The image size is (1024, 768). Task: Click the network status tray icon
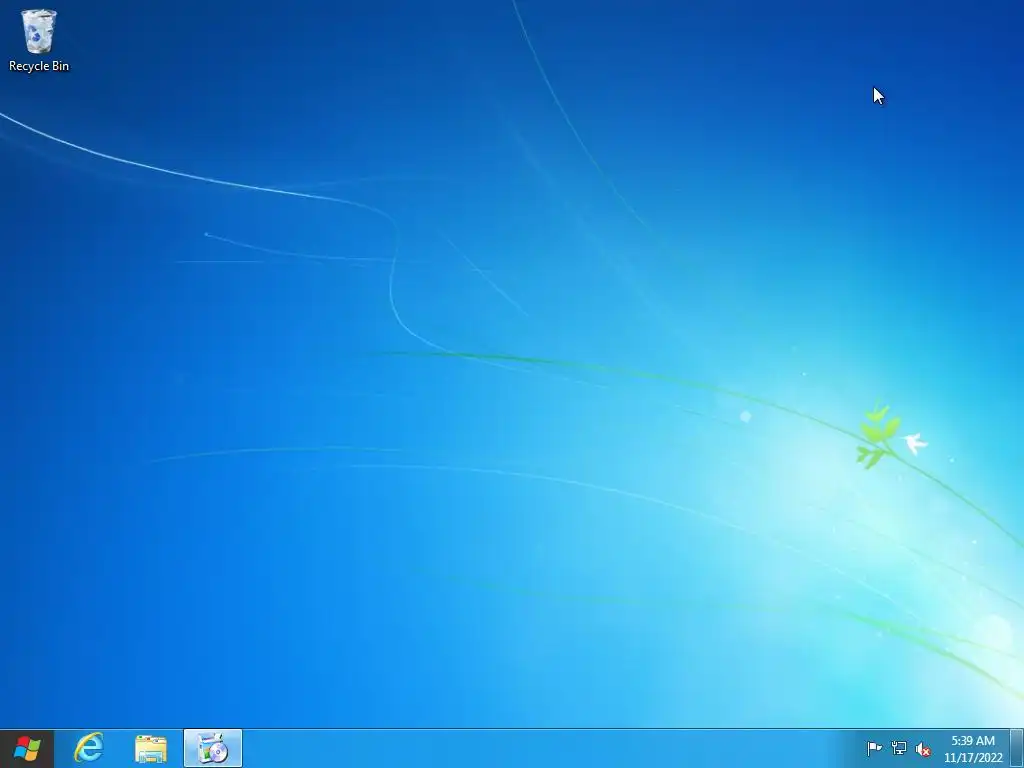pos(899,748)
